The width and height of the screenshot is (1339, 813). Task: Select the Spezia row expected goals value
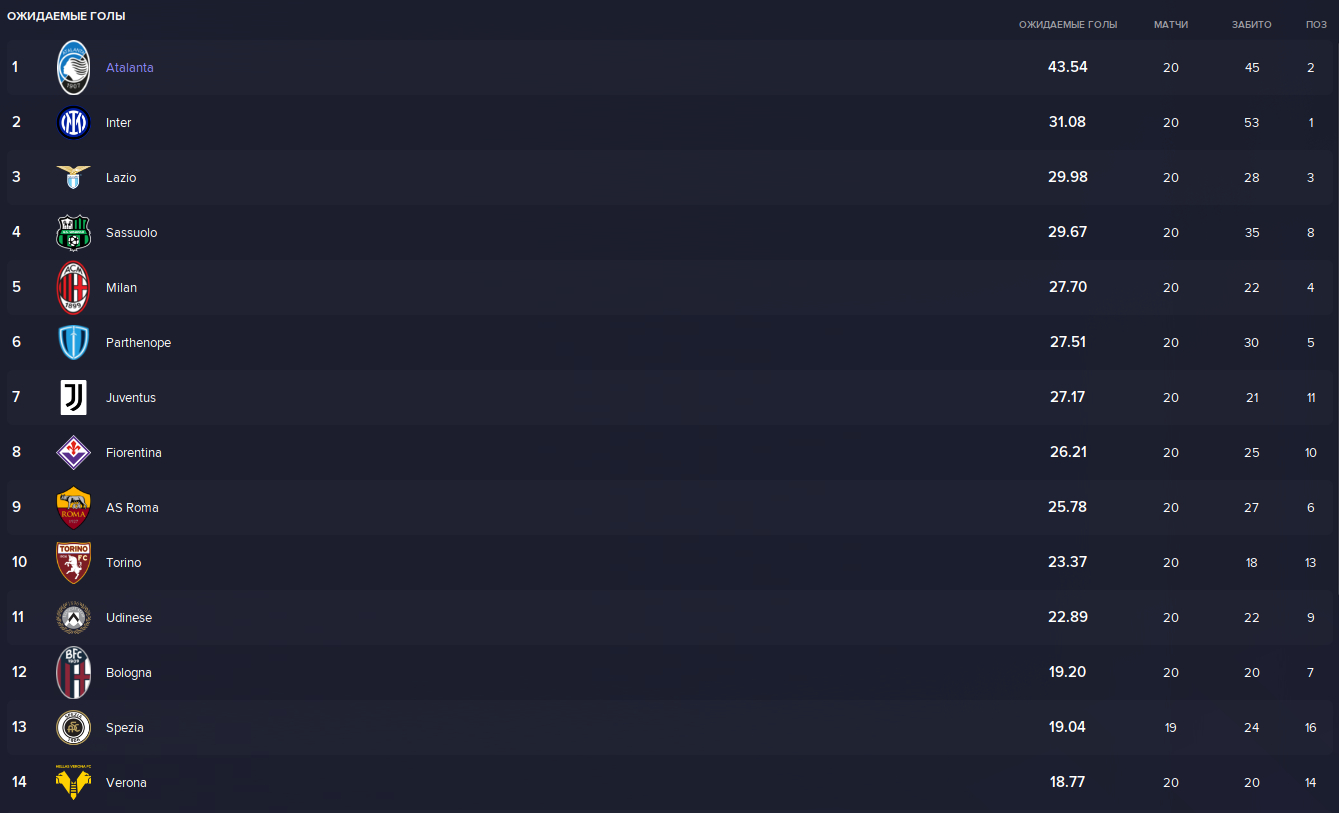[1068, 727]
